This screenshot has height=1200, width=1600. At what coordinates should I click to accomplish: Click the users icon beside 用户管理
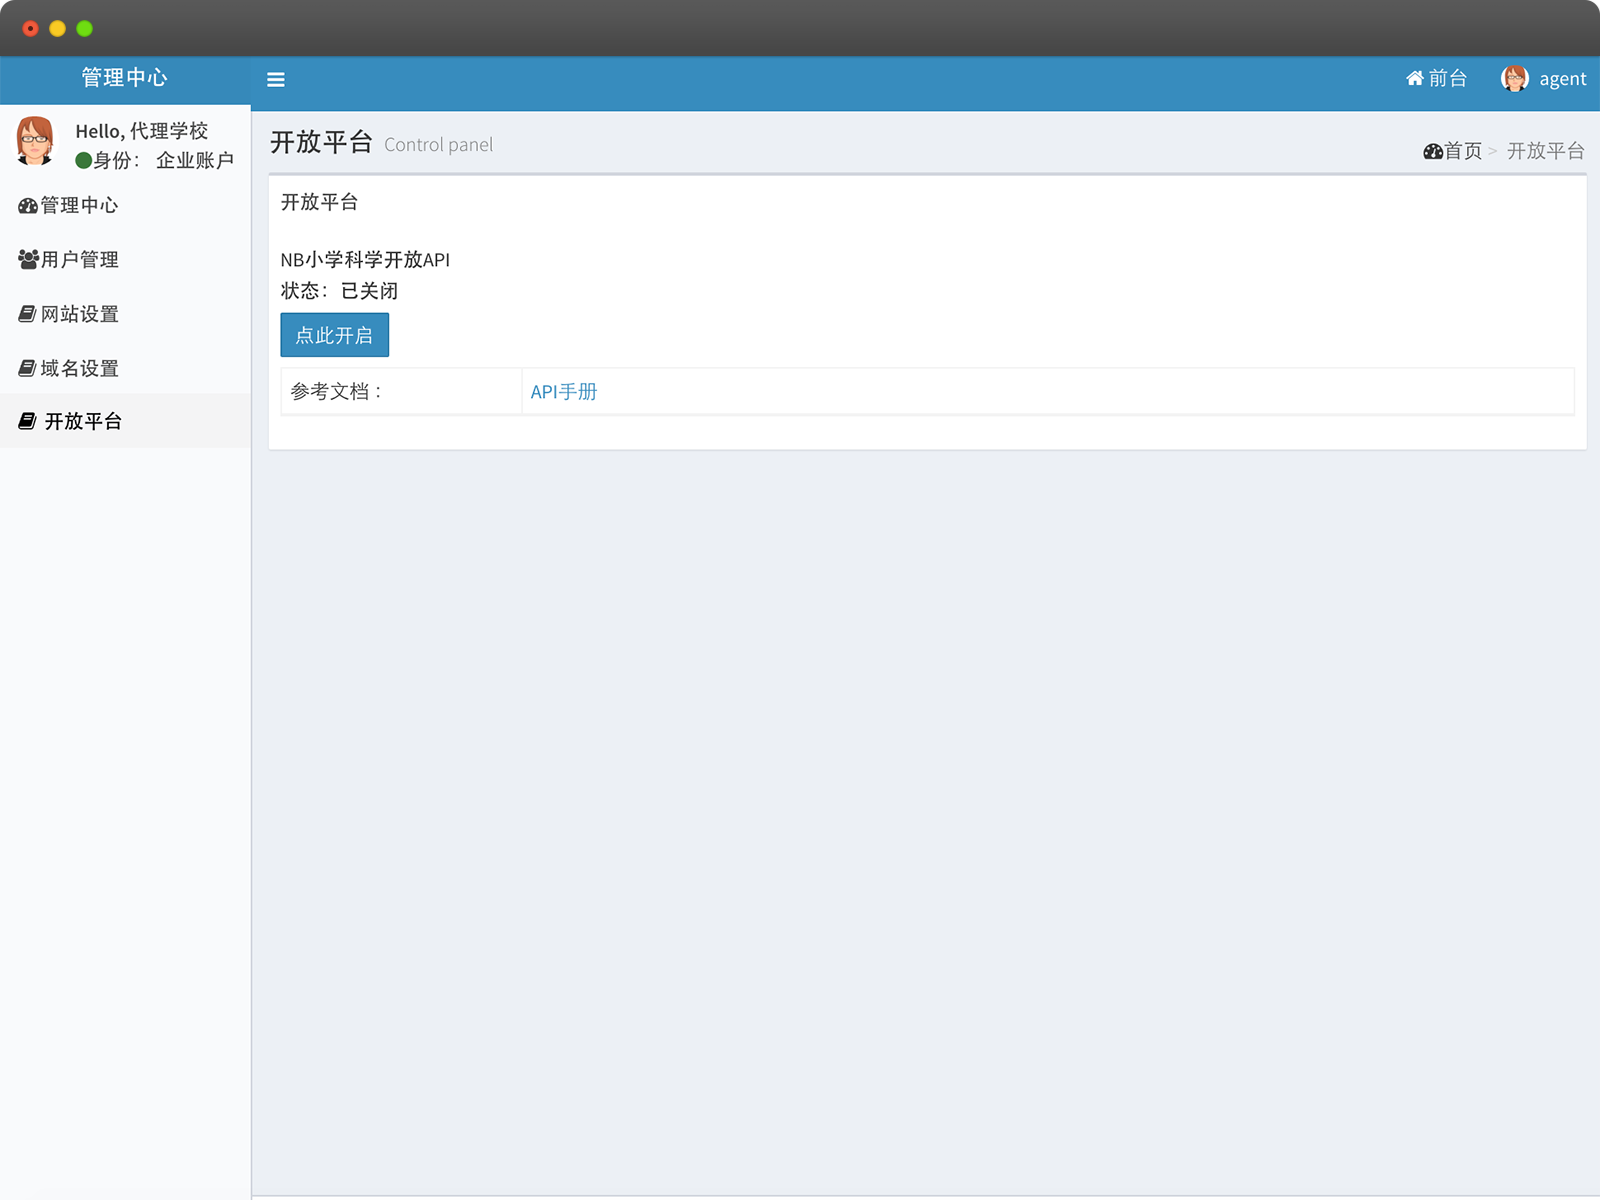click(28, 260)
